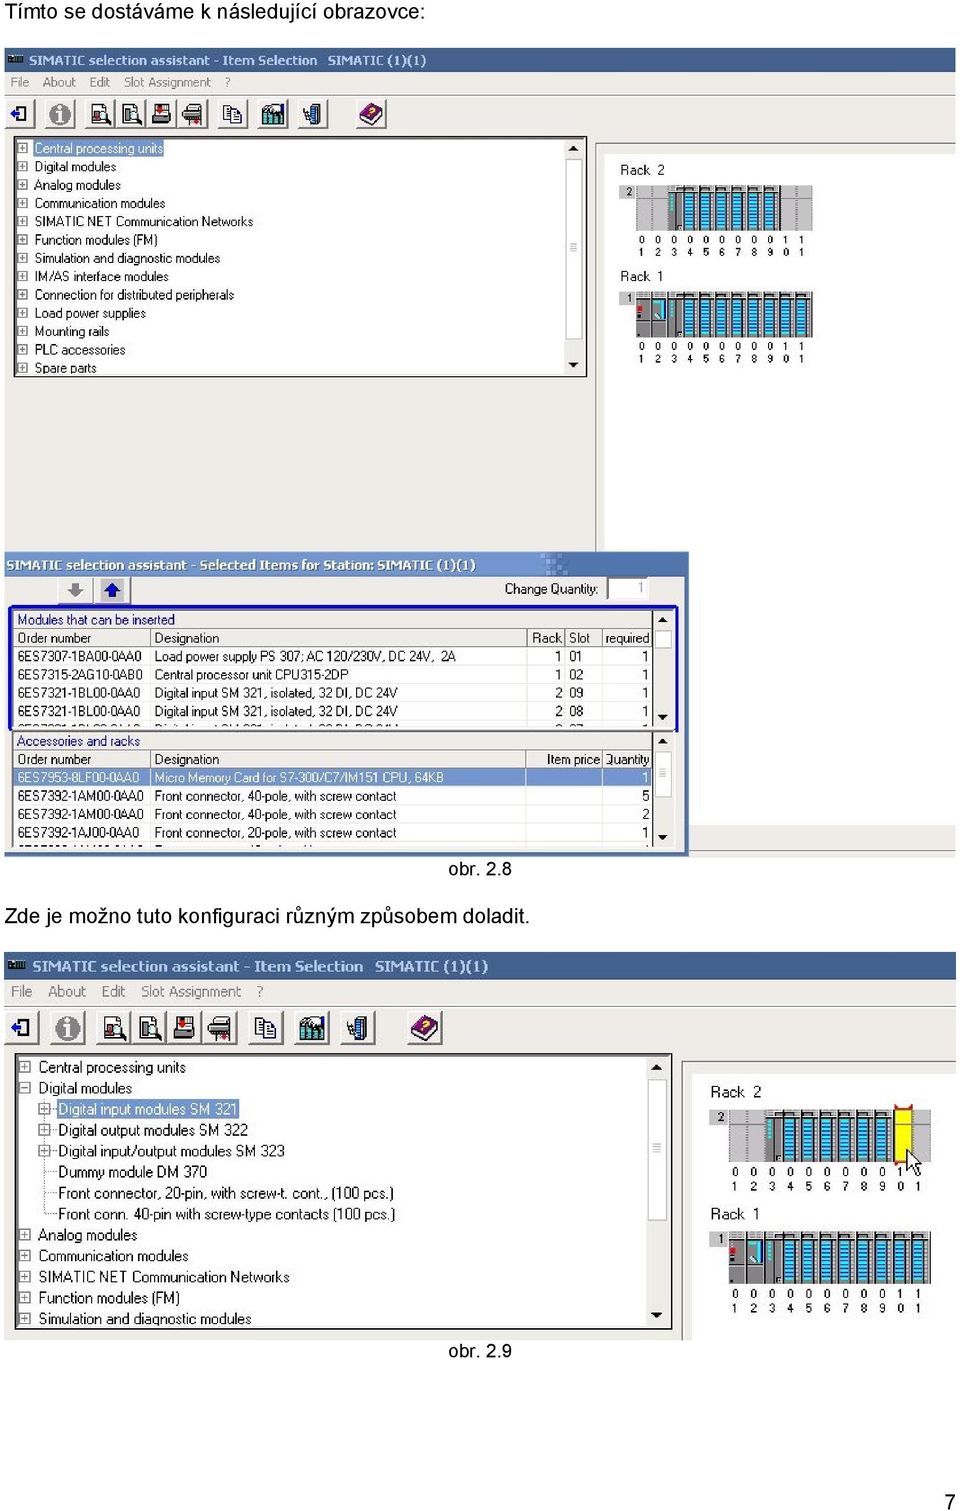Open Slot Assignment menu in obr. 2.8 window
This screenshot has width=960, height=1511.
coord(167,82)
